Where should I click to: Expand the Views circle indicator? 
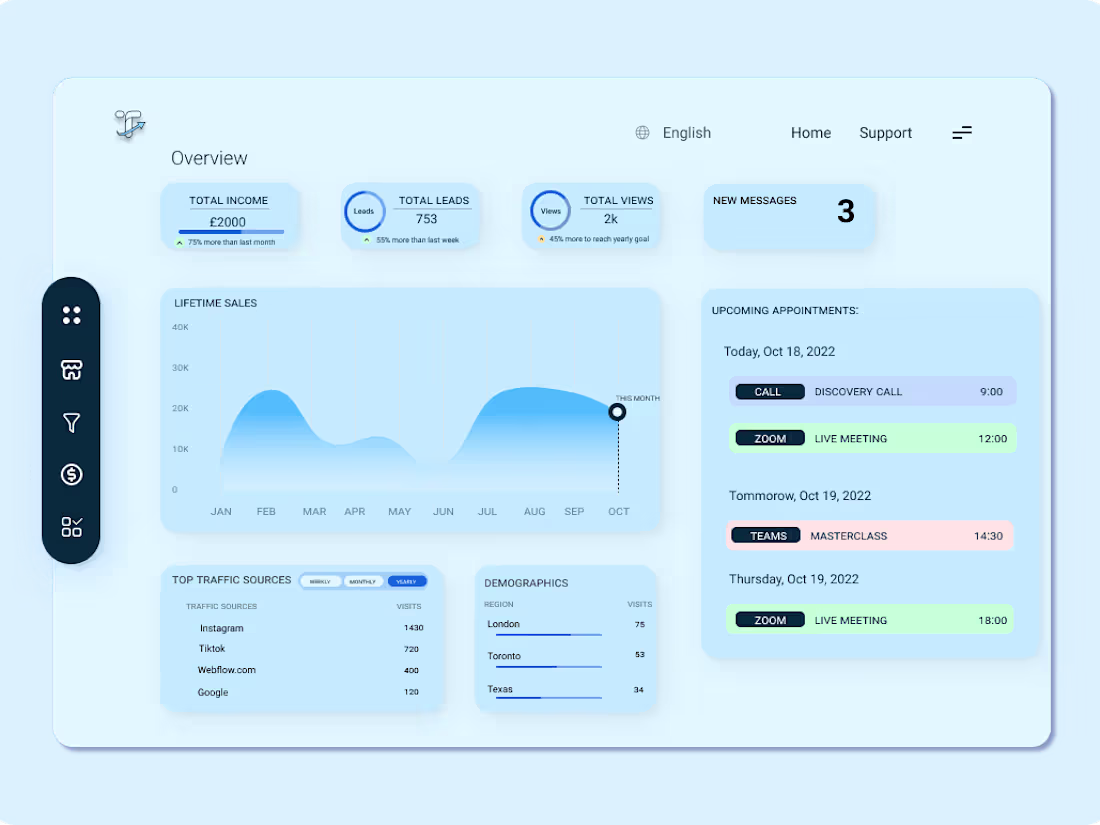click(x=550, y=211)
